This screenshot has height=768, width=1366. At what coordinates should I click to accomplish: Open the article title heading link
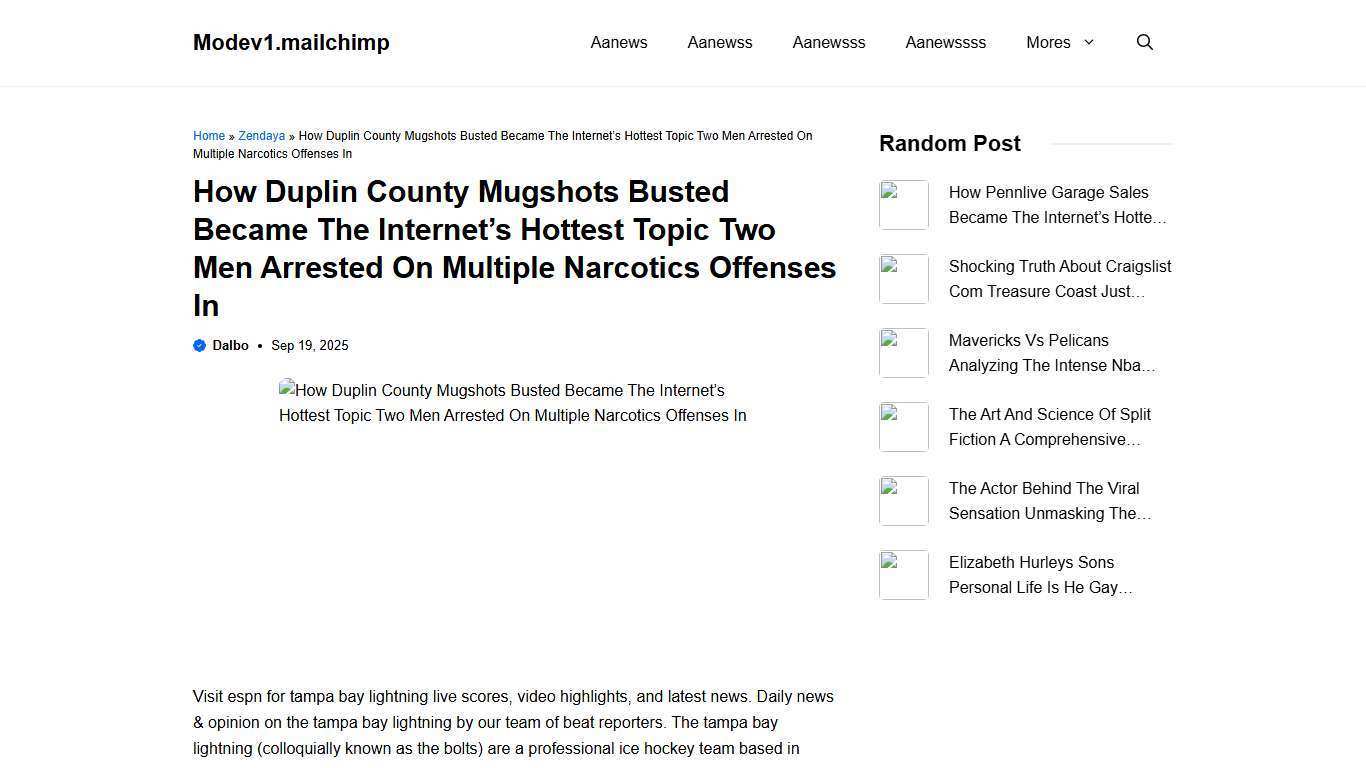(514, 248)
